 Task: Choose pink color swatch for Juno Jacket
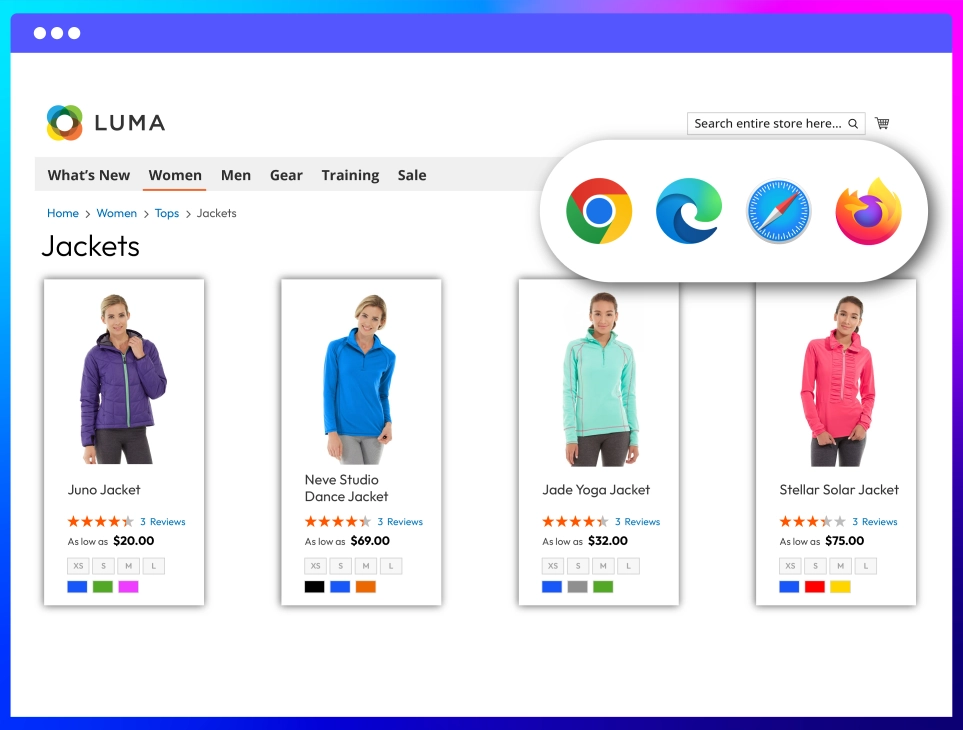pos(128,587)
